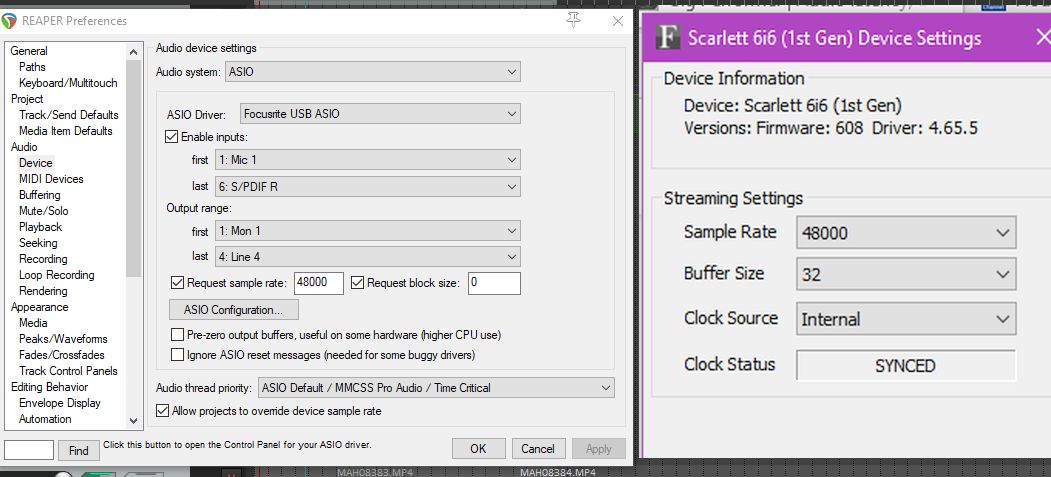Click the Request block size input field
The image size is (1051, 477).
pyautogui.click(x=493, y=283)
